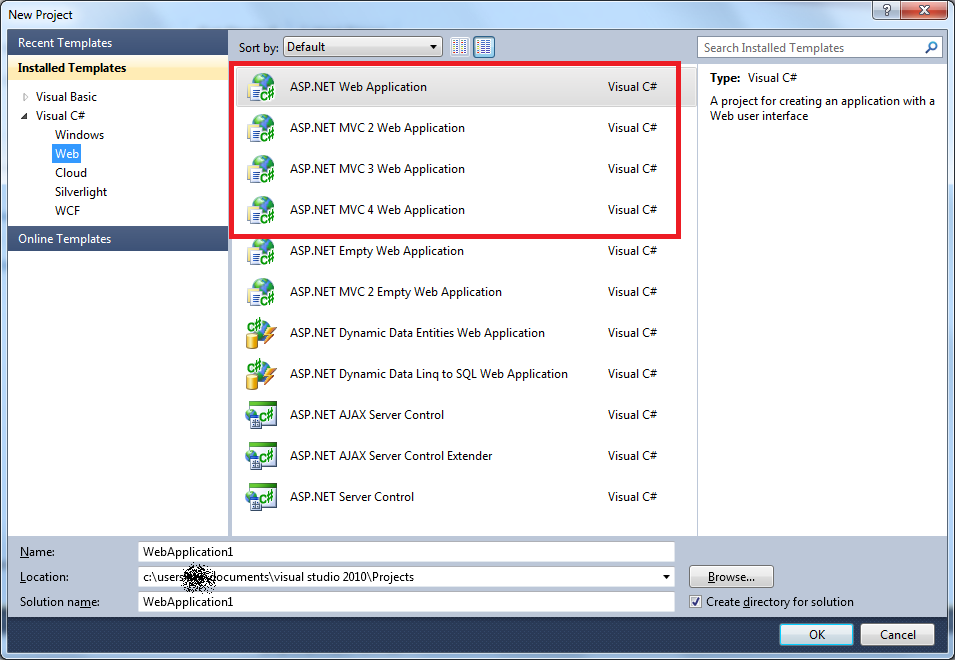This screenshot has height=660, width=955.
Task: Select the ASP.NET Web Application template name
Action: [x=358, y=87]
